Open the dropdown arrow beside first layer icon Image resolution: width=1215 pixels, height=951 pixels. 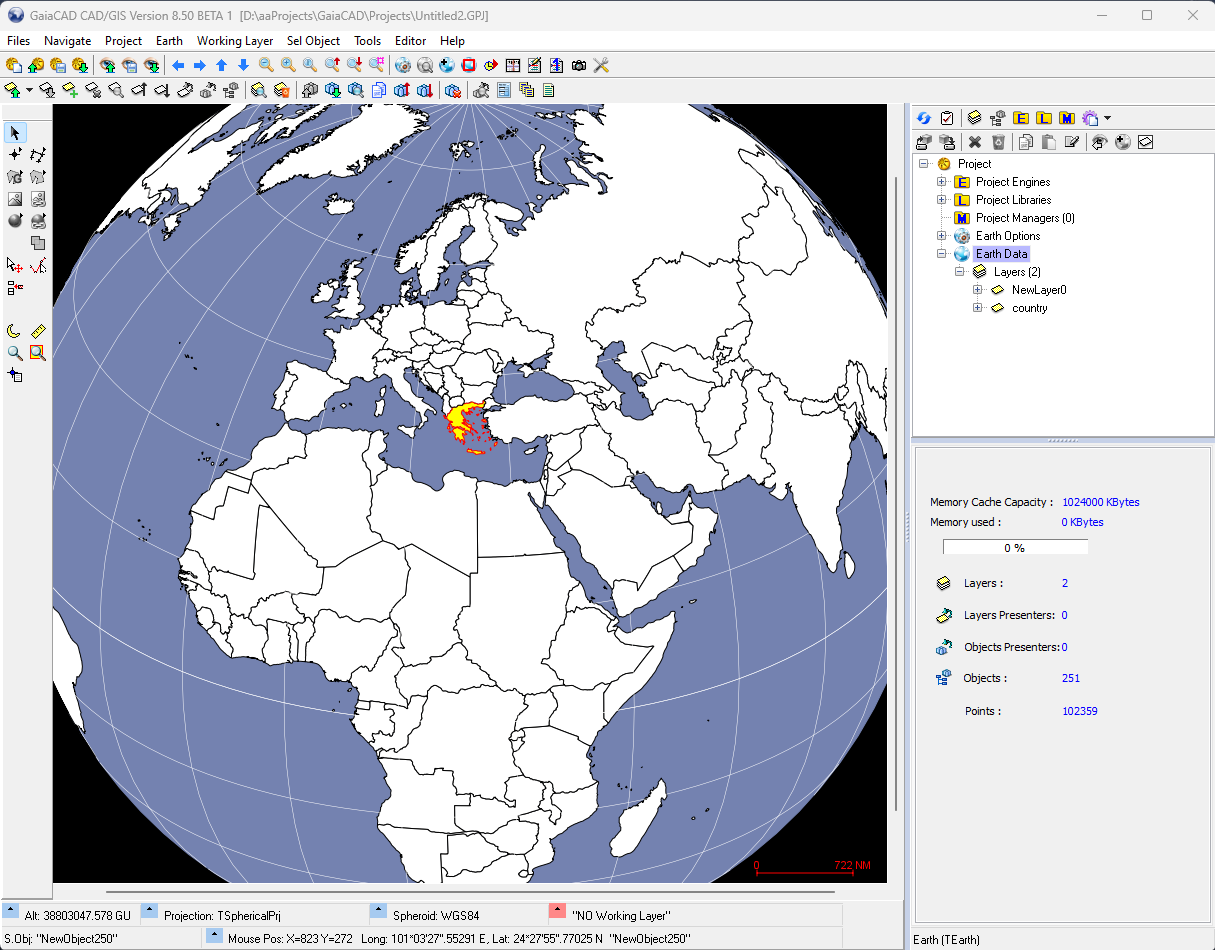(30, 90)
